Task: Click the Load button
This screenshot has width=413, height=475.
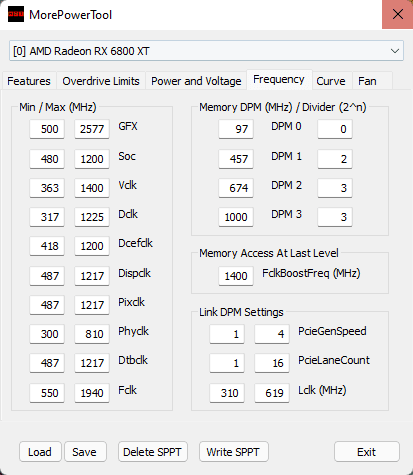Action: point(40,452)
